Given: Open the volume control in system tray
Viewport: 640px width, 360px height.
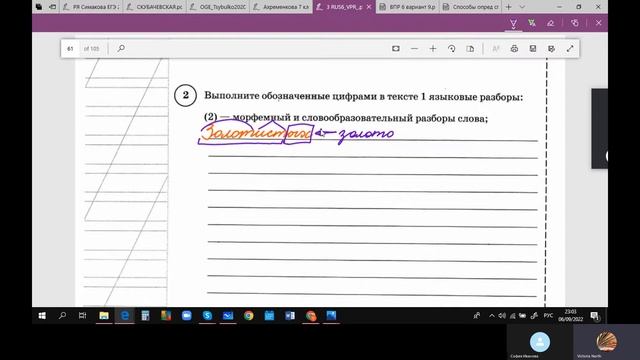Looking at the screenshot, I should pyautogui.click(x=502, y=316).
